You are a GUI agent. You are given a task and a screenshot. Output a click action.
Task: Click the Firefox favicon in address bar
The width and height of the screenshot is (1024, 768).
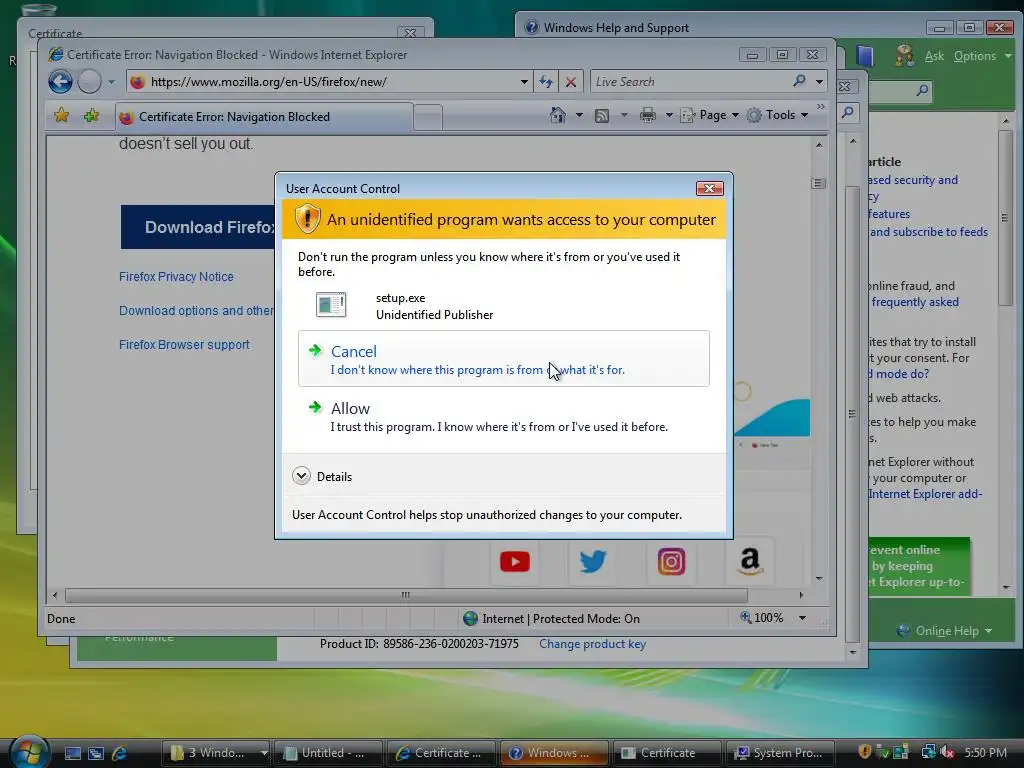pyautogui.click(x=137, y=82)
